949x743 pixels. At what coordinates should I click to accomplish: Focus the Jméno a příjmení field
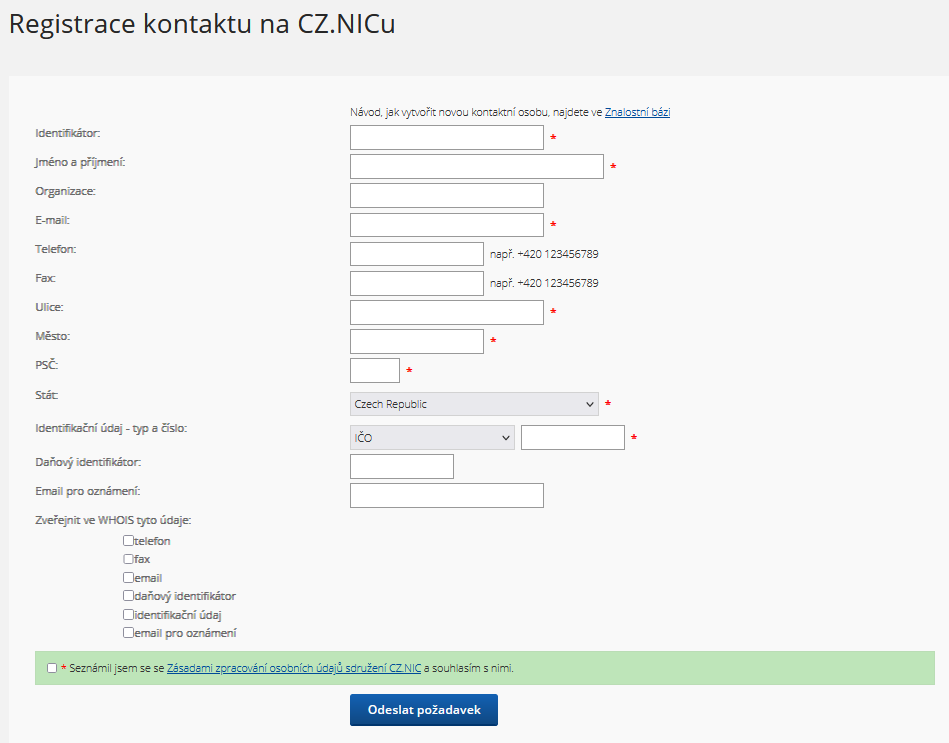476,166
